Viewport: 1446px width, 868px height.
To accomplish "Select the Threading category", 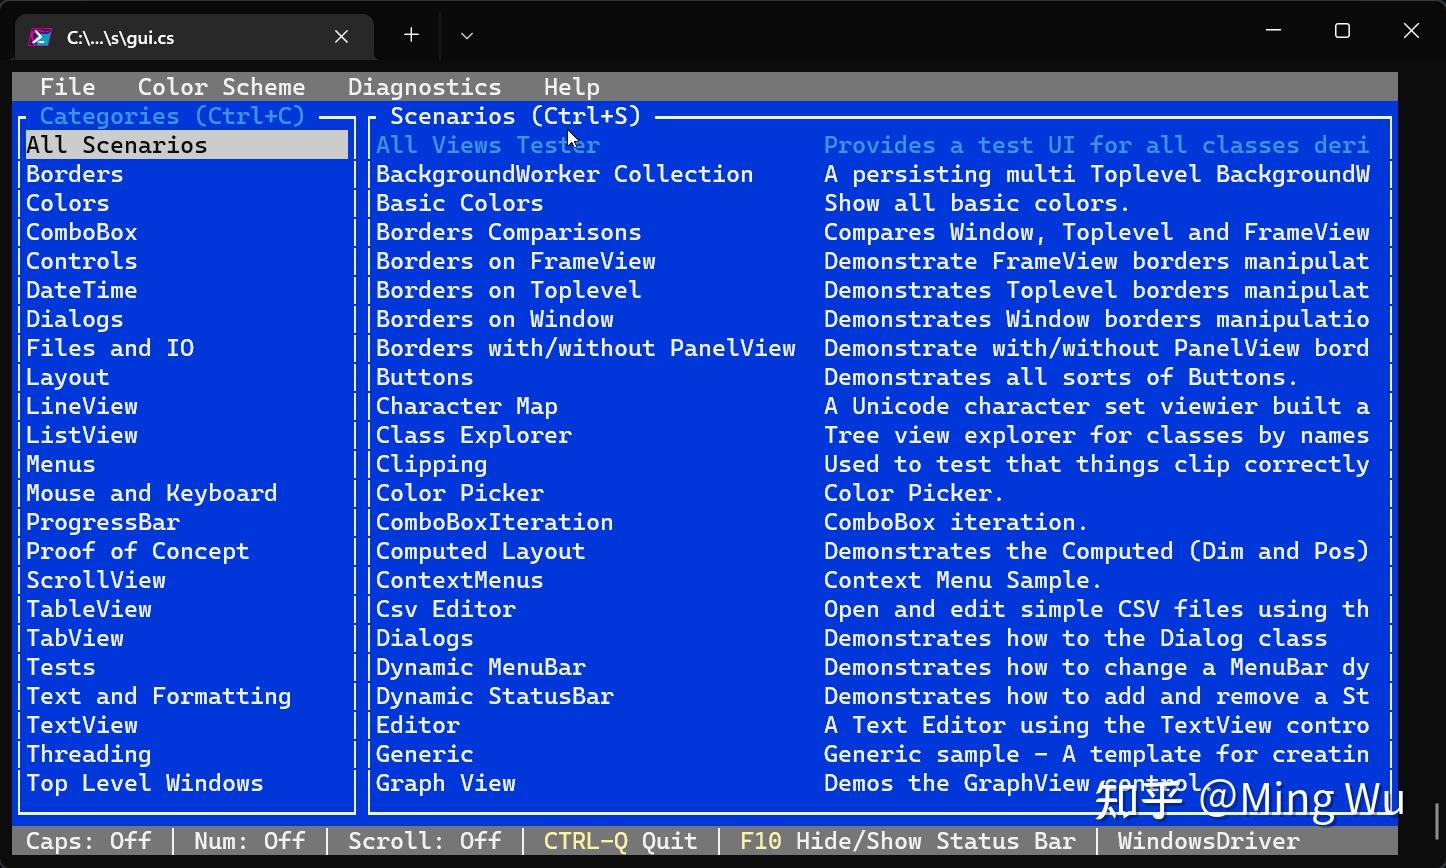I will point(88,754).
